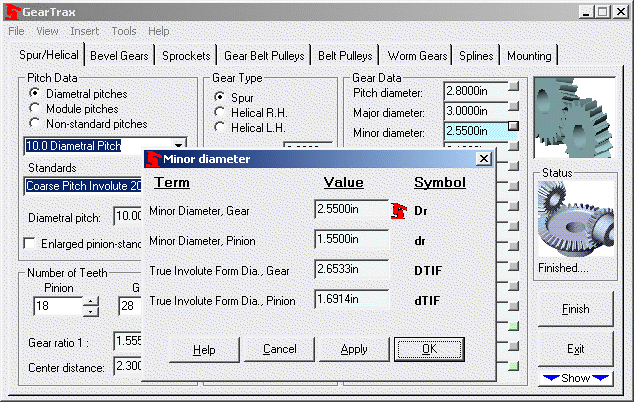
Task: Click the small button beside Minor diameter field
Action: pyautogui.click(x=514, y=126)
